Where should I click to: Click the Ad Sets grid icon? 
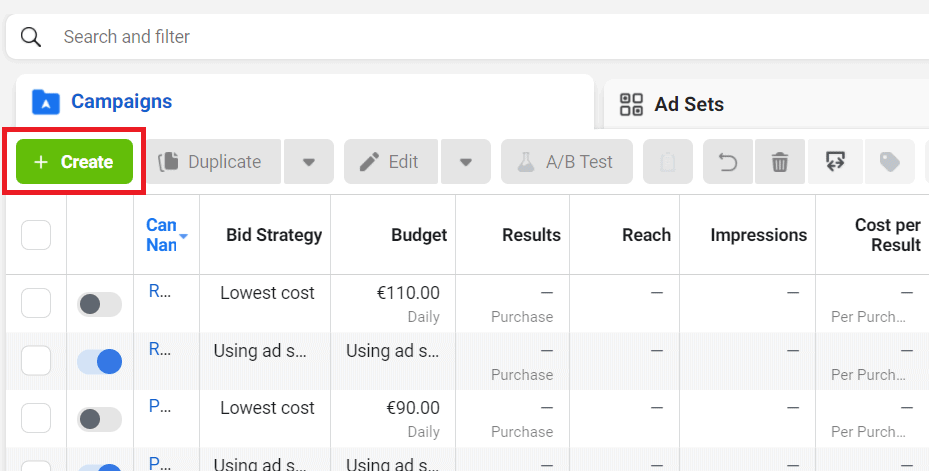pyautogui.click(x=631, y=104)
